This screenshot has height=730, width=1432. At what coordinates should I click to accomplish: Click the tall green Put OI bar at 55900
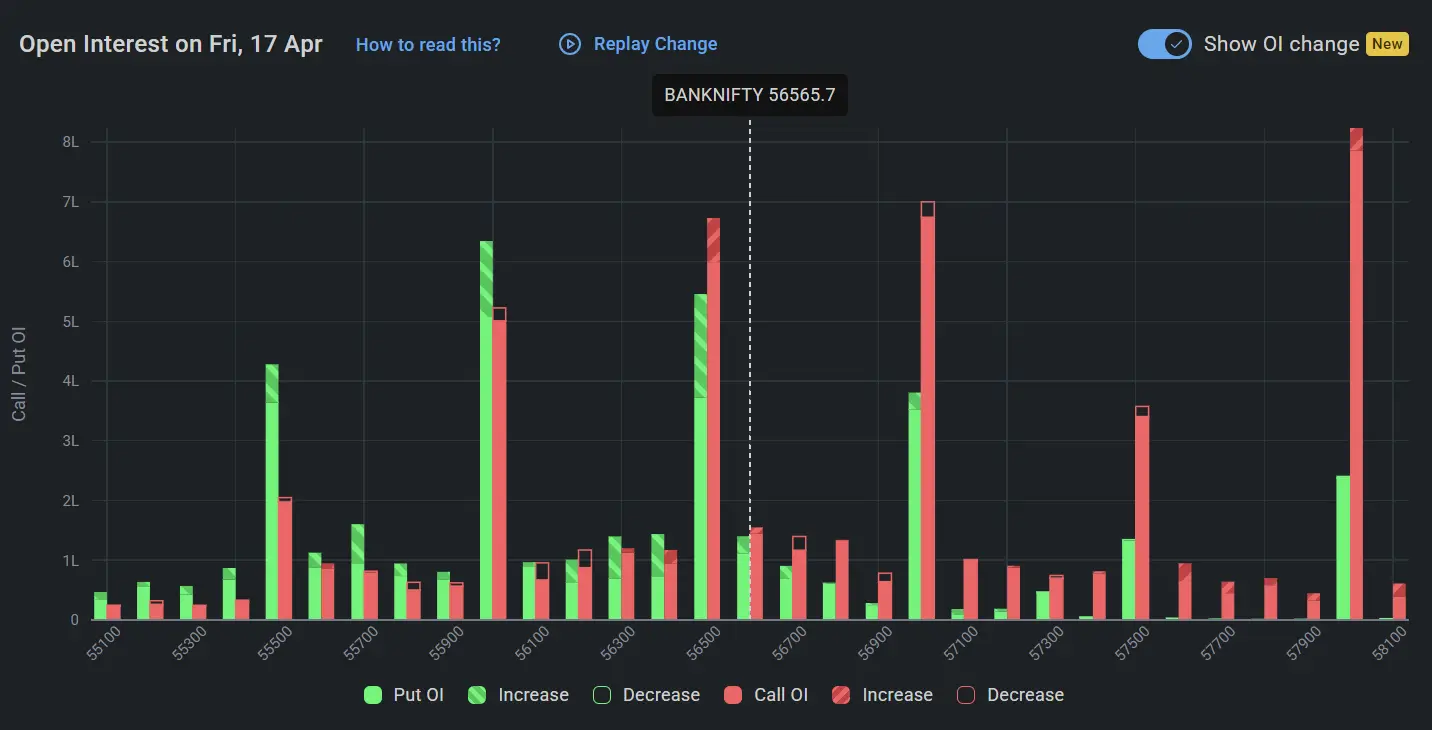click(485, 430)
